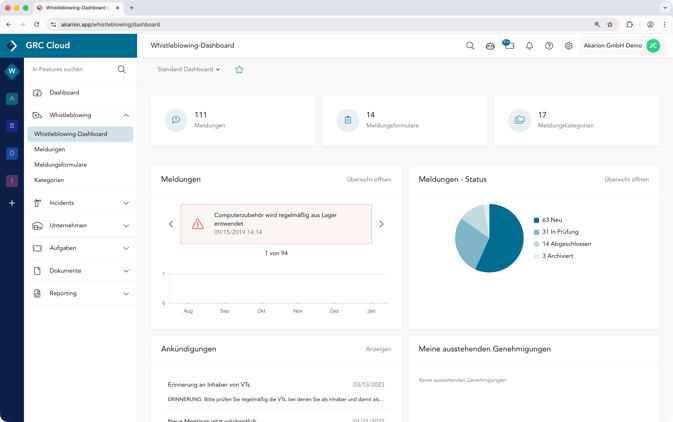Add a module with the plus icon
Viewport: 673px width, 422px height.
12,203
